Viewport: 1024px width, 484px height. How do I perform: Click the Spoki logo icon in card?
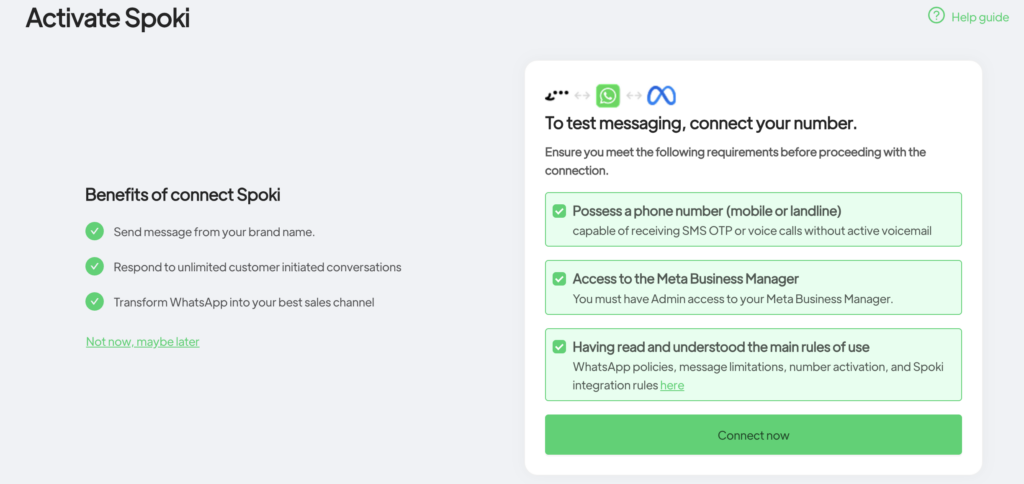[x=557, y=96]
